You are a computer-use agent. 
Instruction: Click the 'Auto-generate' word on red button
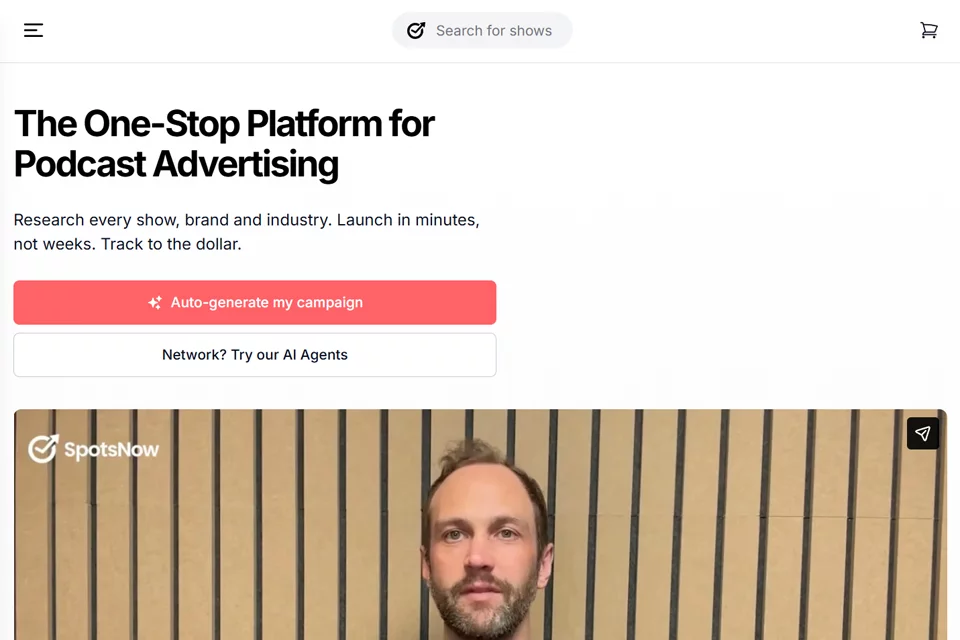pos(219,303)
